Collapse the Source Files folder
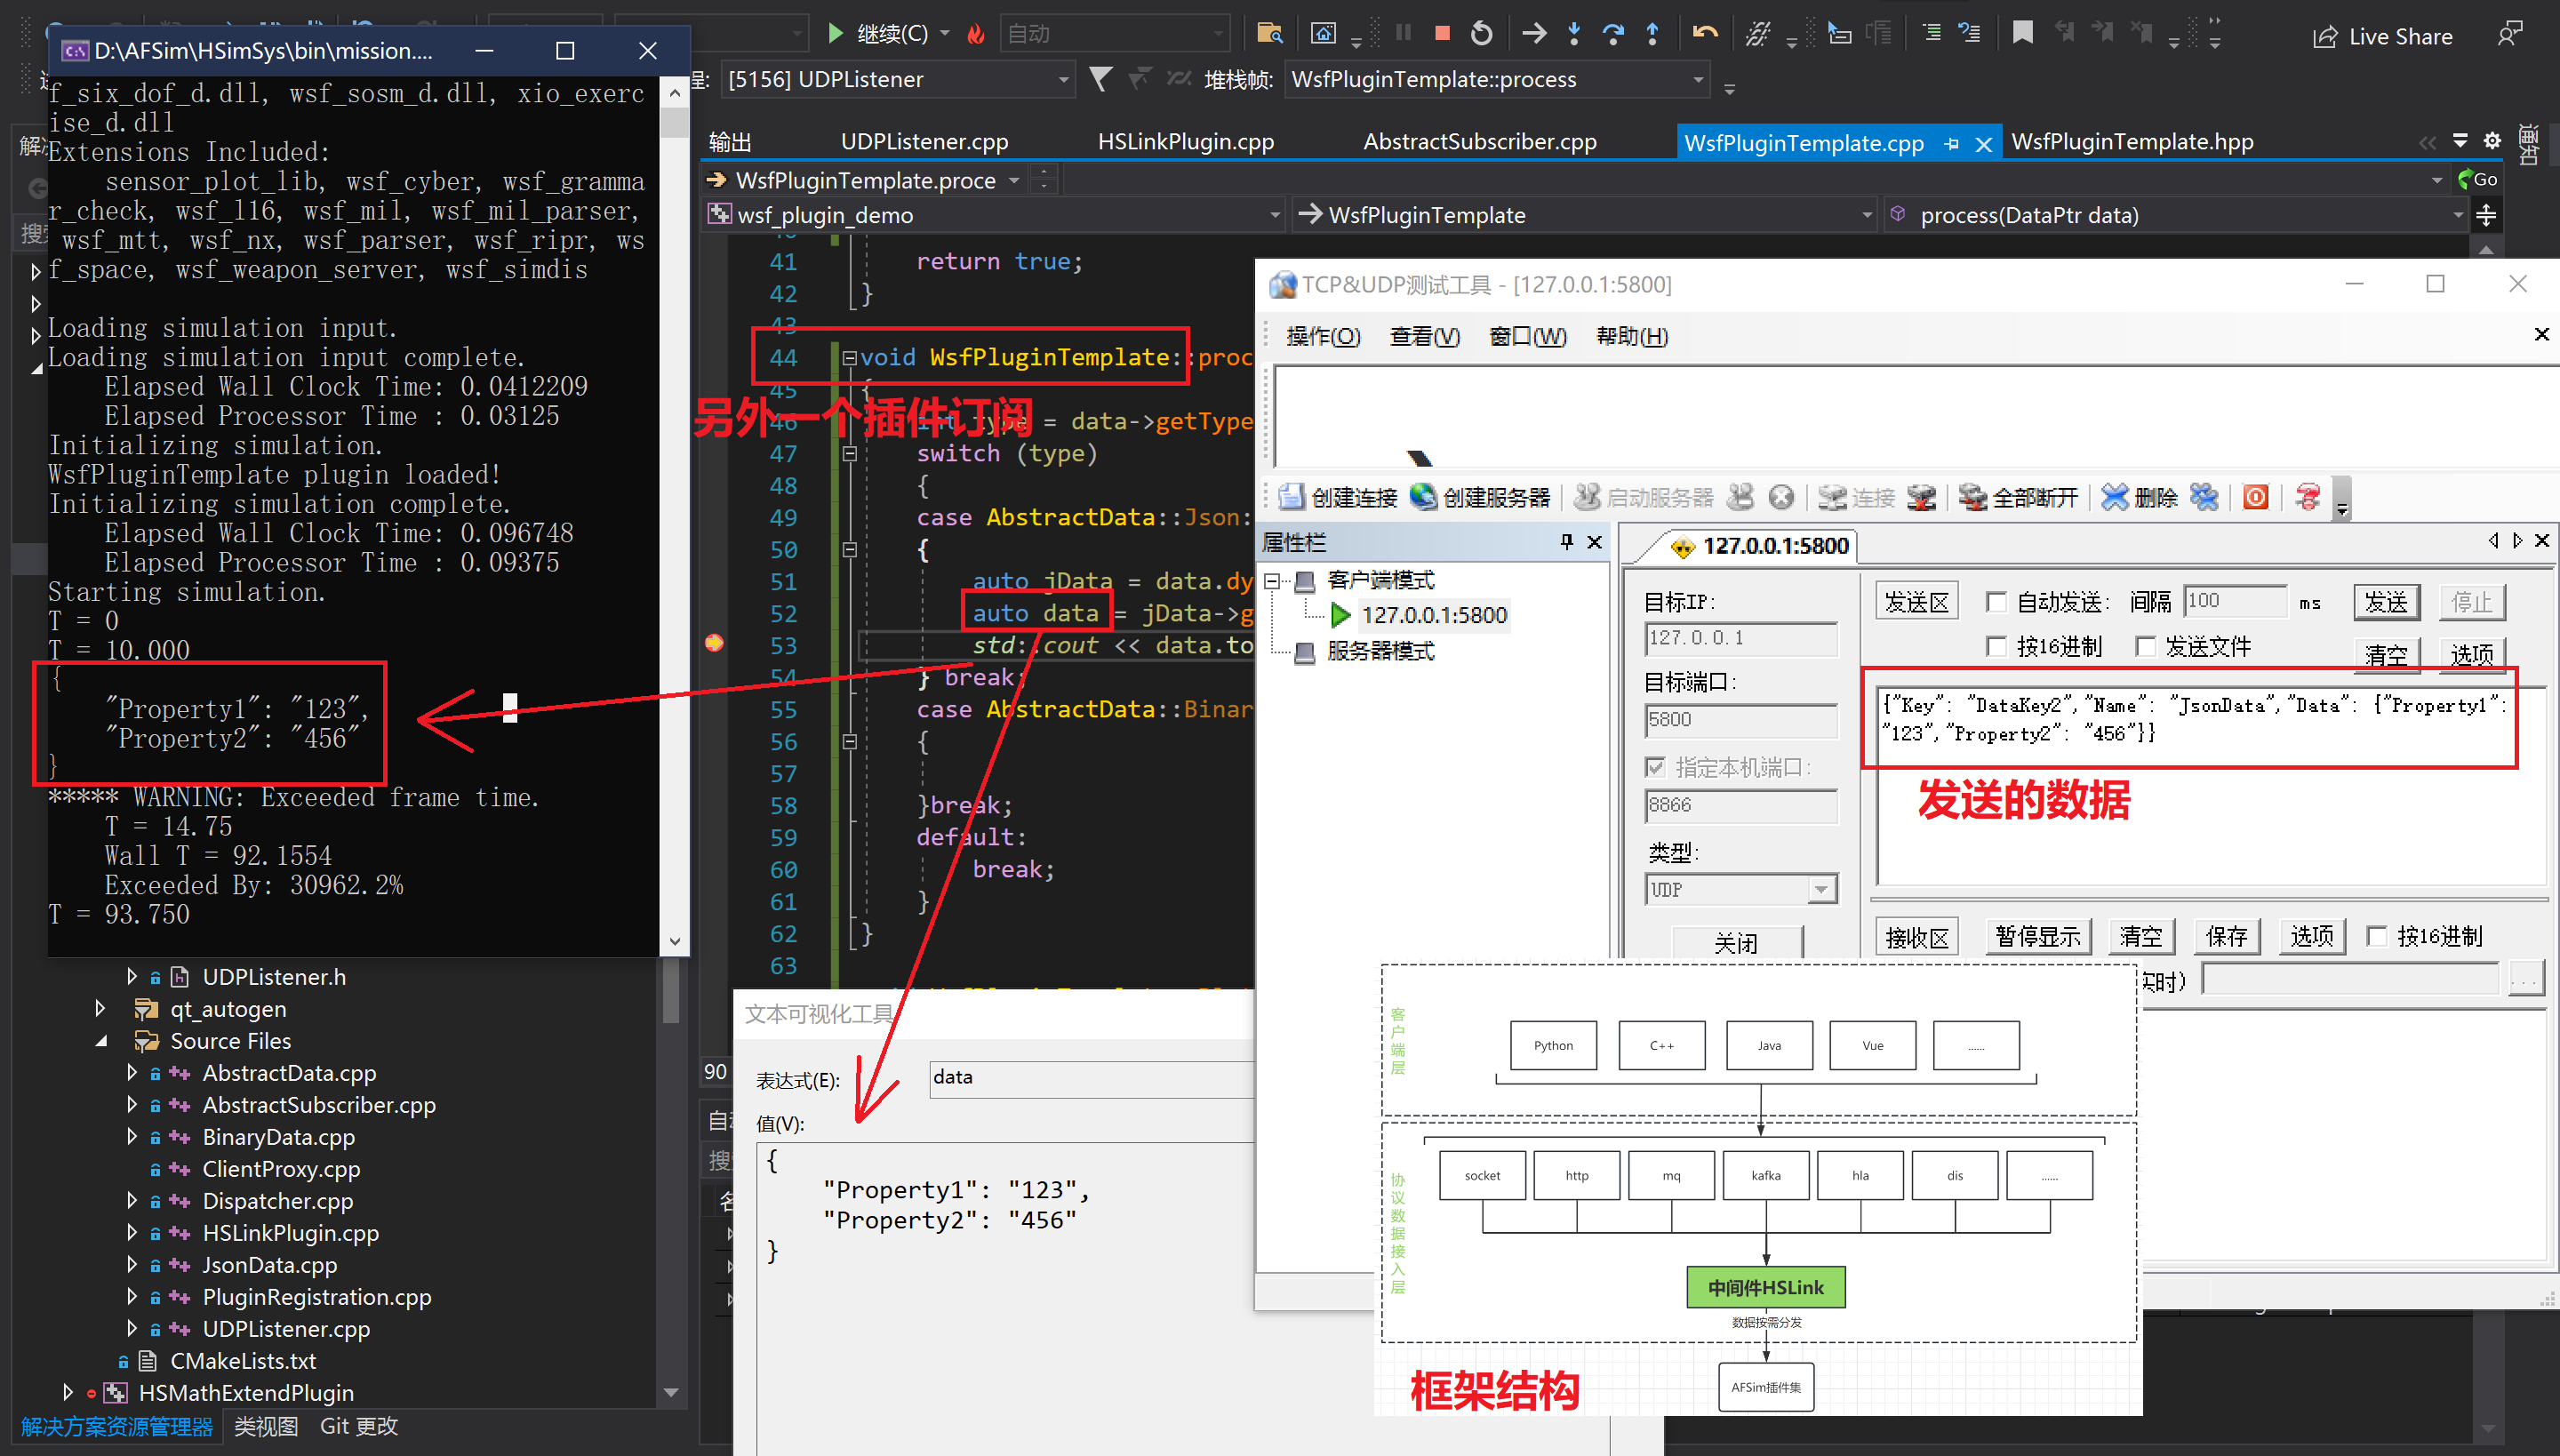Screen dimensions: 2560x1456 [101, 1041]
